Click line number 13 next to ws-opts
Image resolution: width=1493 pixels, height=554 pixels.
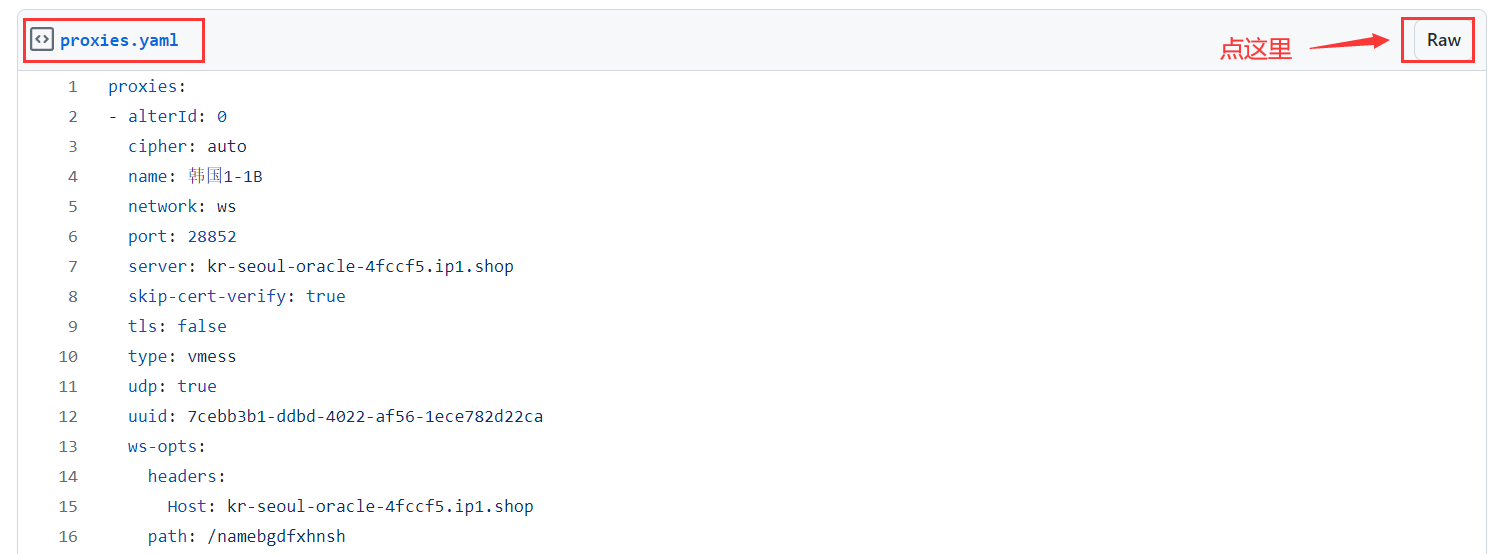[68, 447]
